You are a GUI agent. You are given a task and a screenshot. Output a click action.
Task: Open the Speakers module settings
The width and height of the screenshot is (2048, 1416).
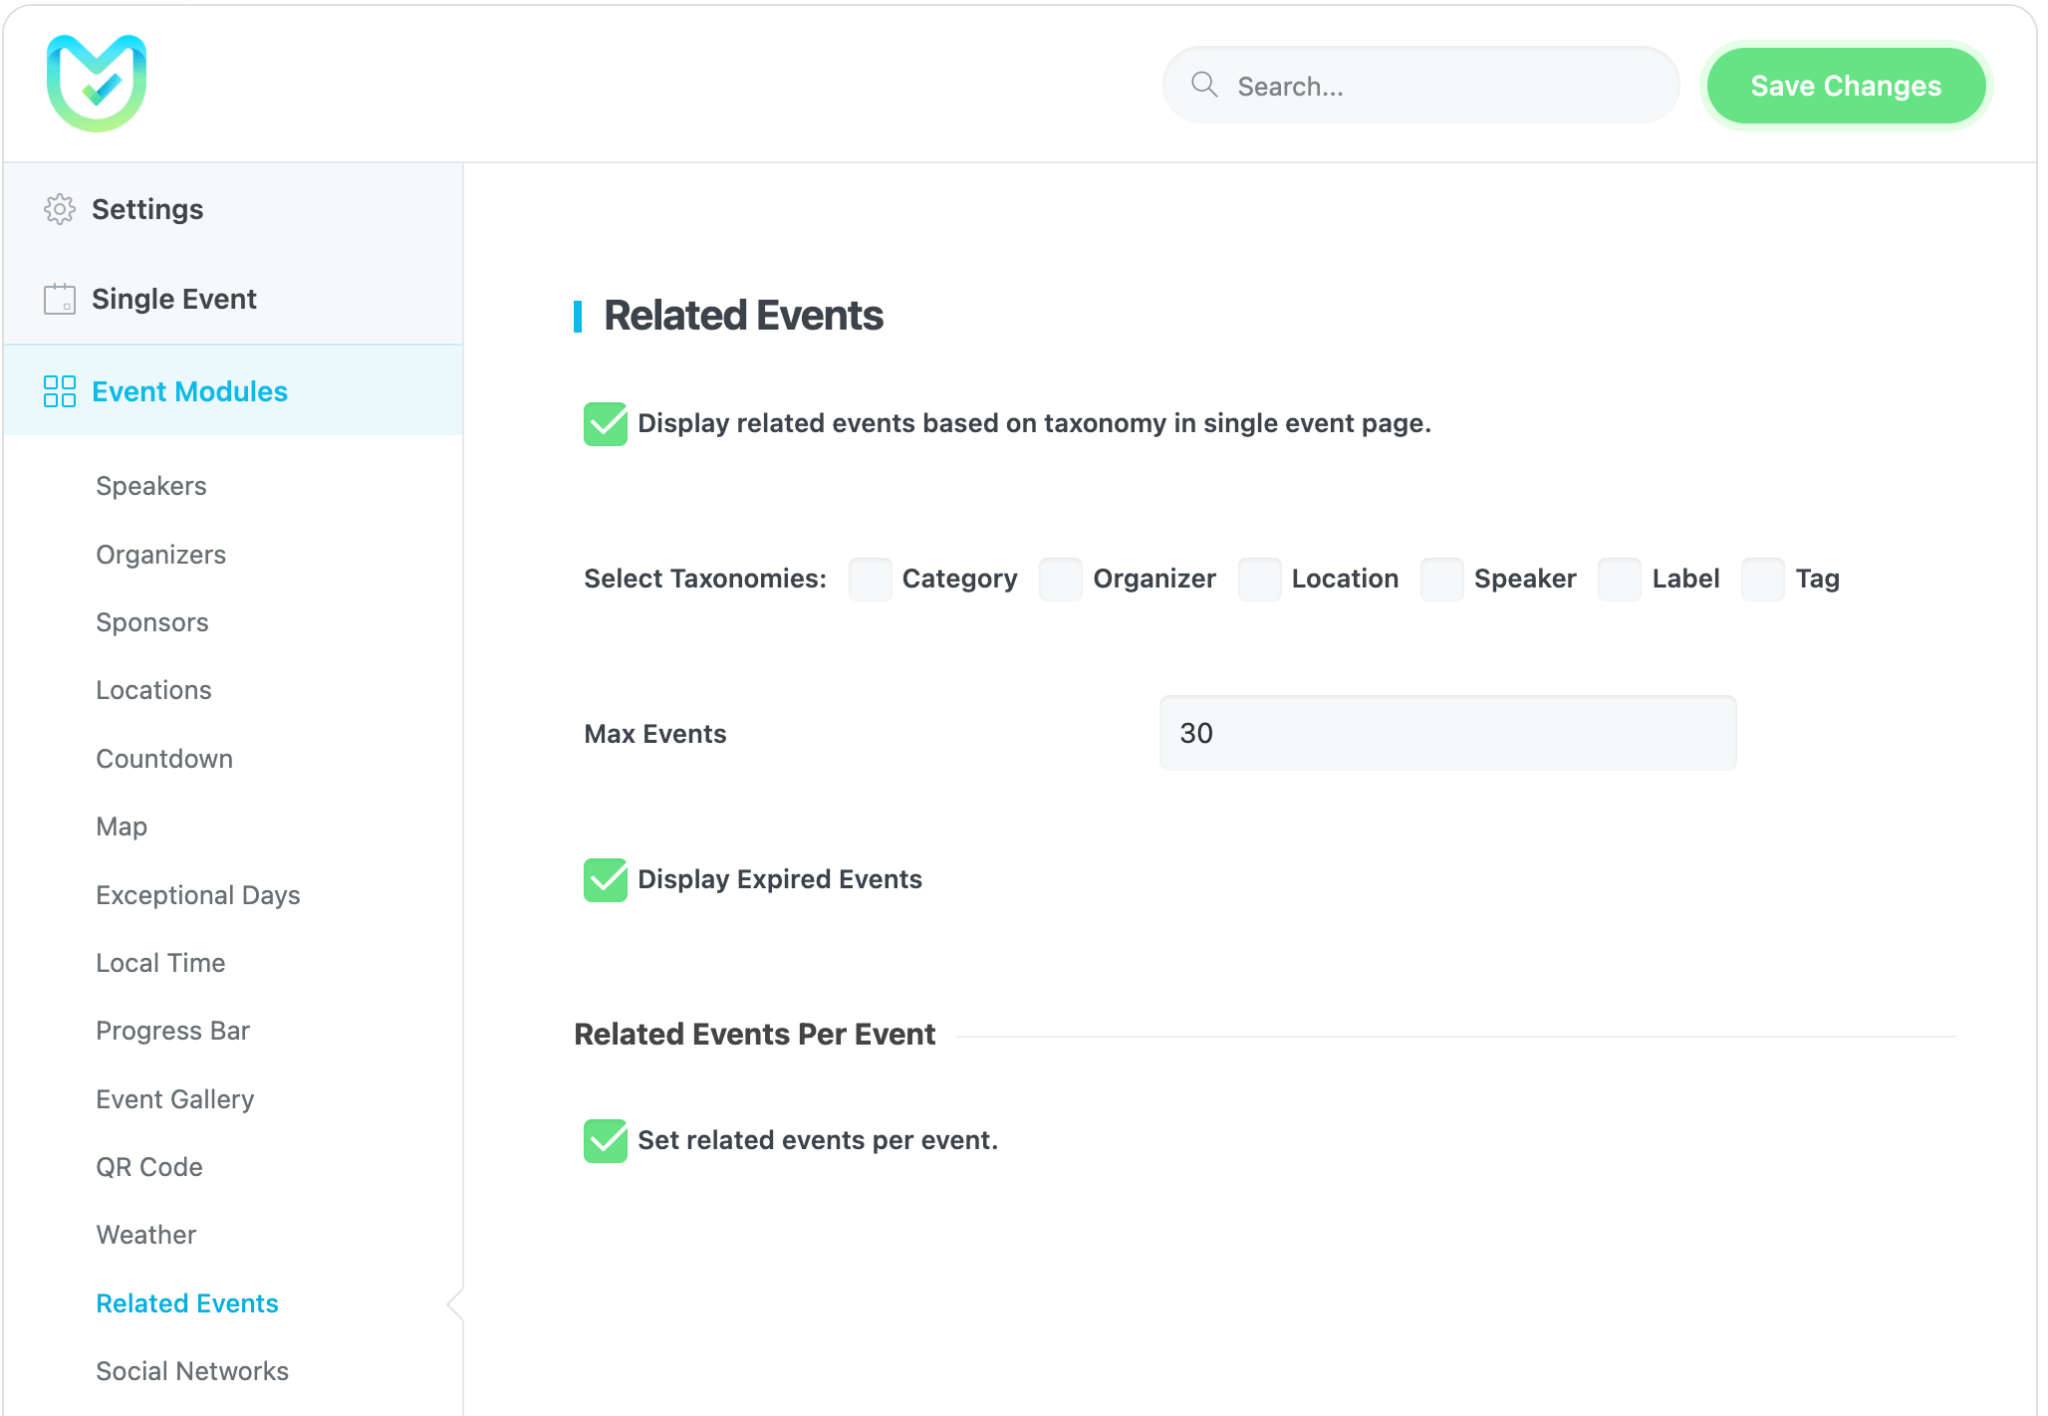(150, 486)
